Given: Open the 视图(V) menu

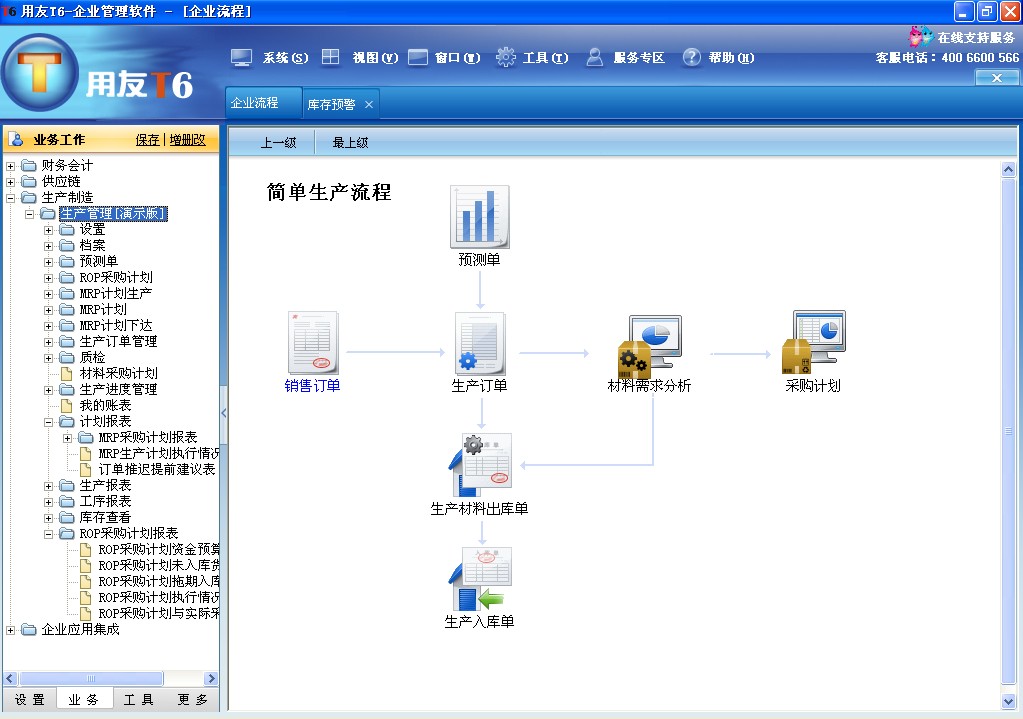Looking at the screenshot, I should 375,58.
